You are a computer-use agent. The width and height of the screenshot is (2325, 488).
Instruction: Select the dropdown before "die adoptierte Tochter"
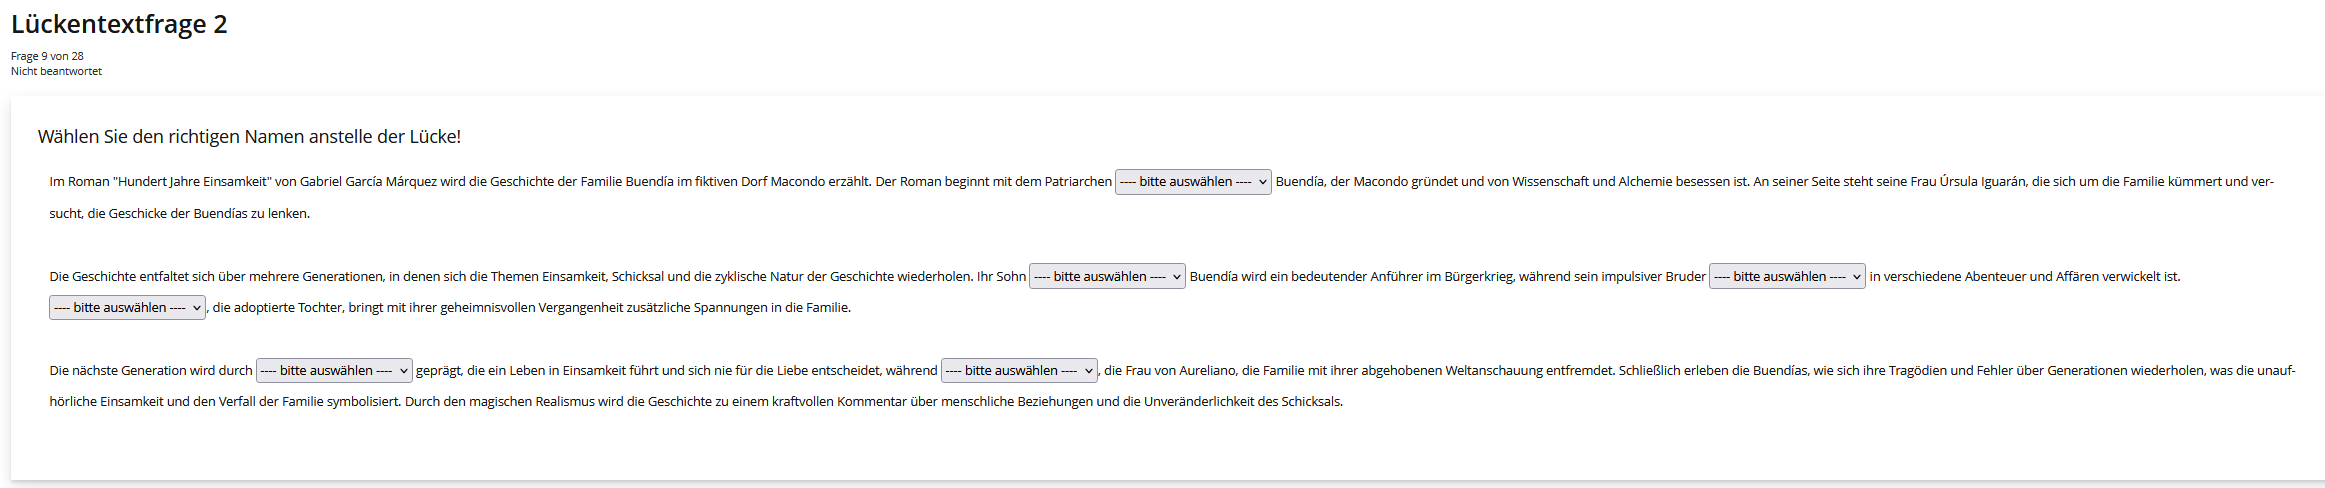coord(127,308)
